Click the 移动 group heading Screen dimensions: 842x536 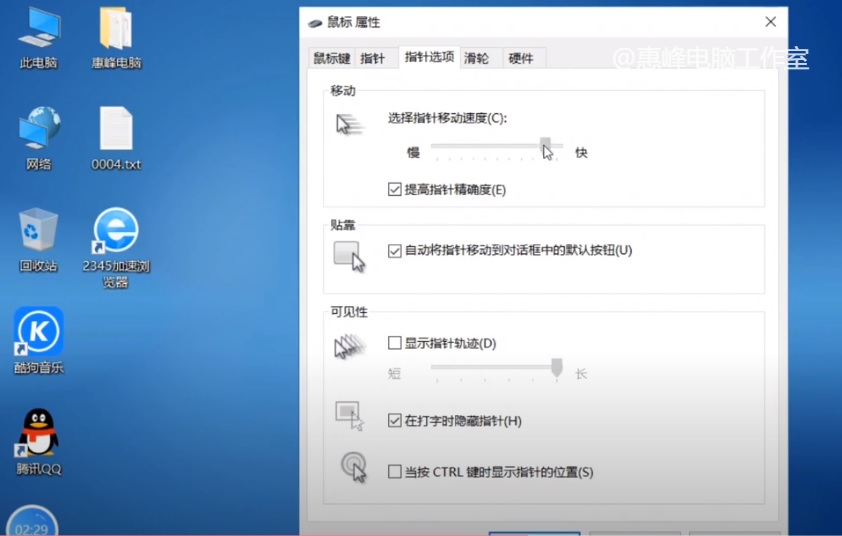[x=343, y=91]
